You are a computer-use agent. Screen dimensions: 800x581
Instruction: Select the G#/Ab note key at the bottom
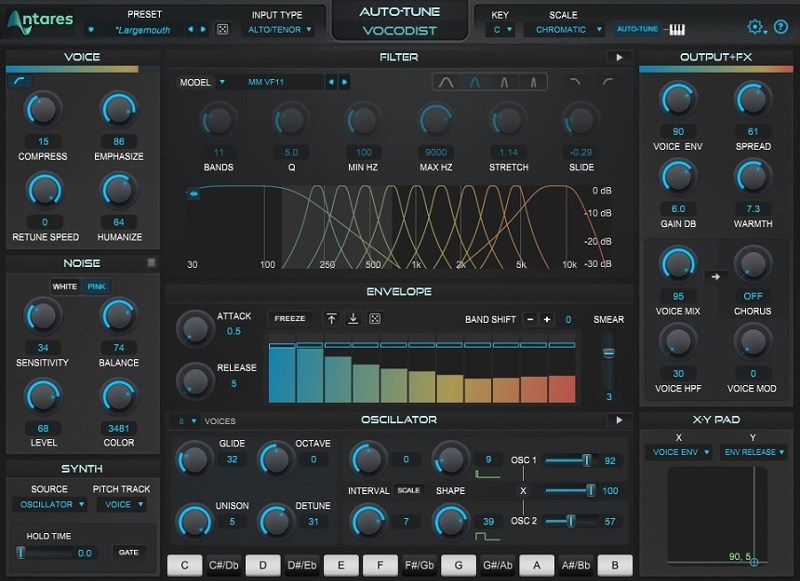(x=496, y=565)
